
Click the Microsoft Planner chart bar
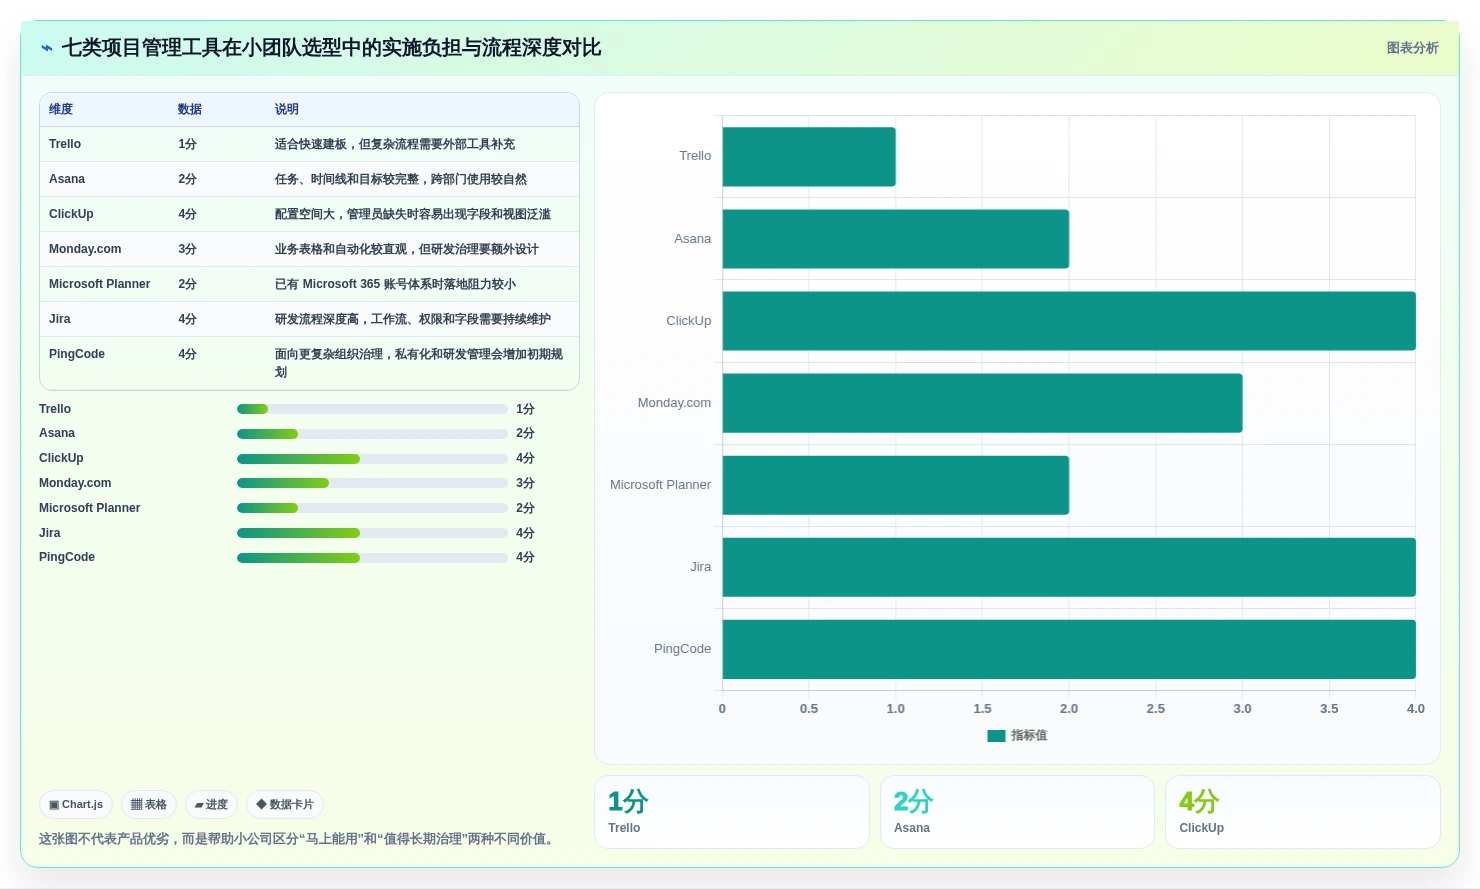pos(896,485)
